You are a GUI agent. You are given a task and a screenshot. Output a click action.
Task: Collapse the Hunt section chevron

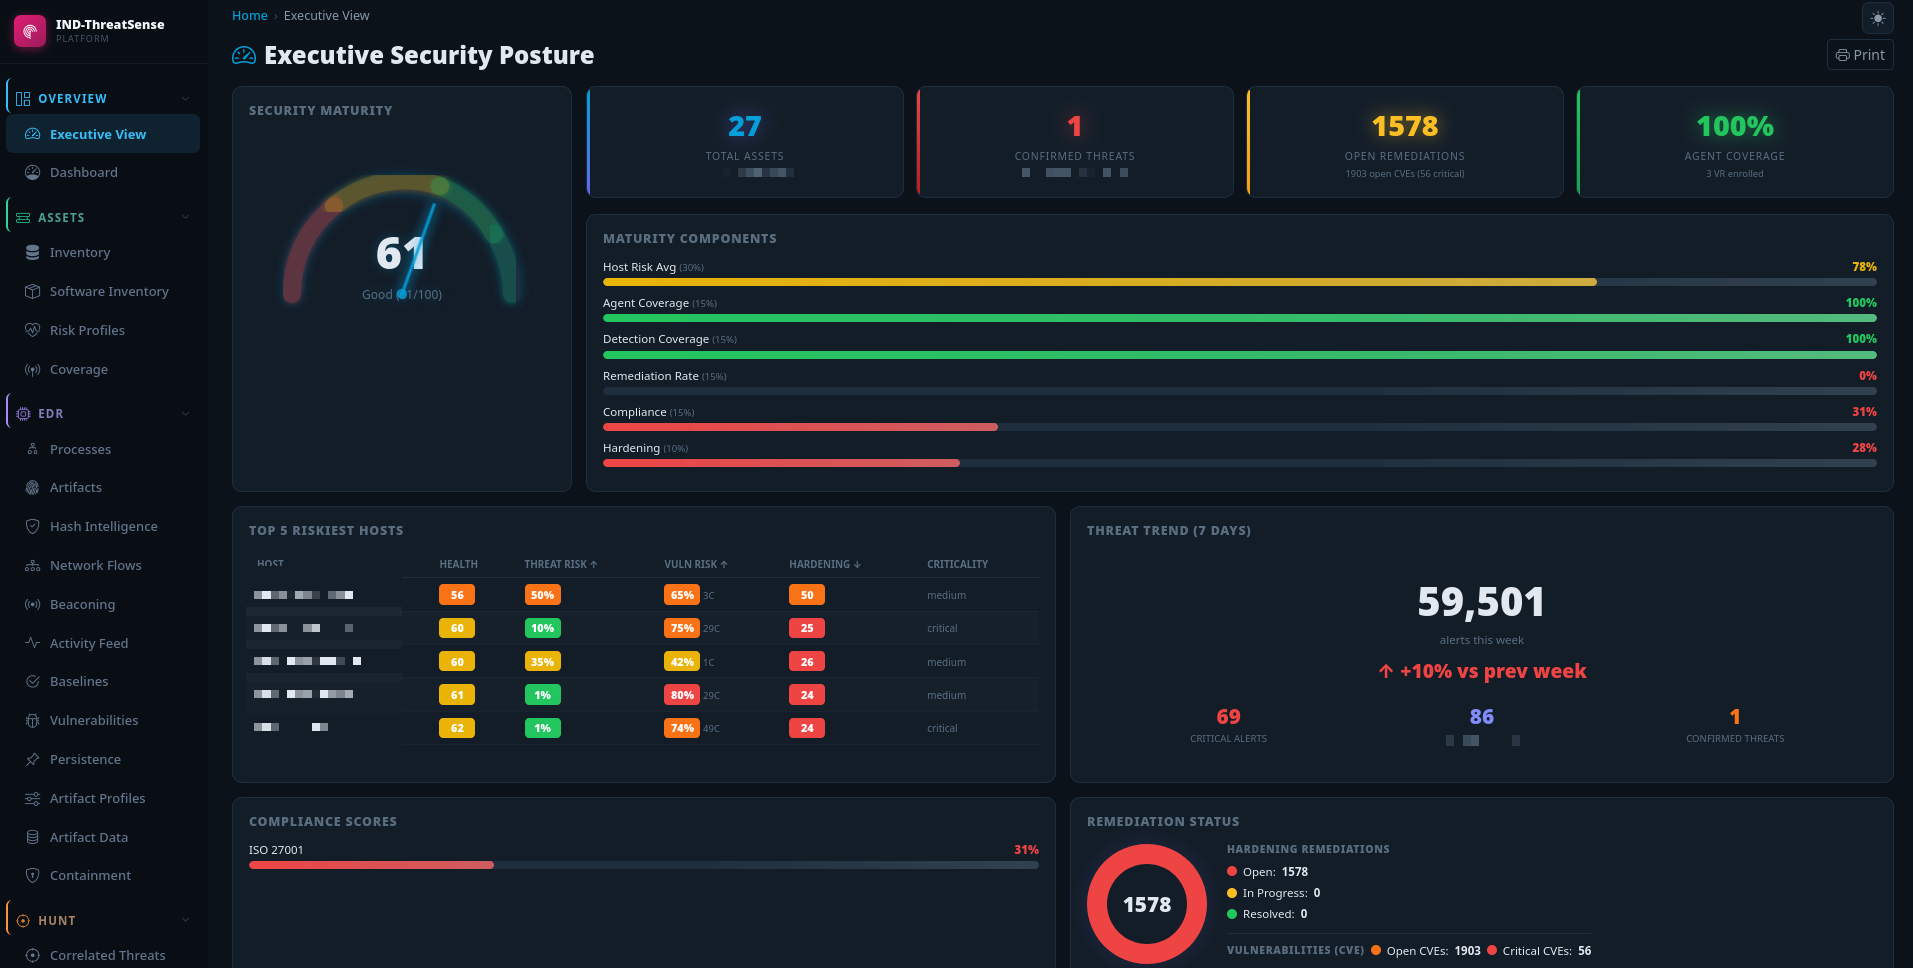(185, 920)
